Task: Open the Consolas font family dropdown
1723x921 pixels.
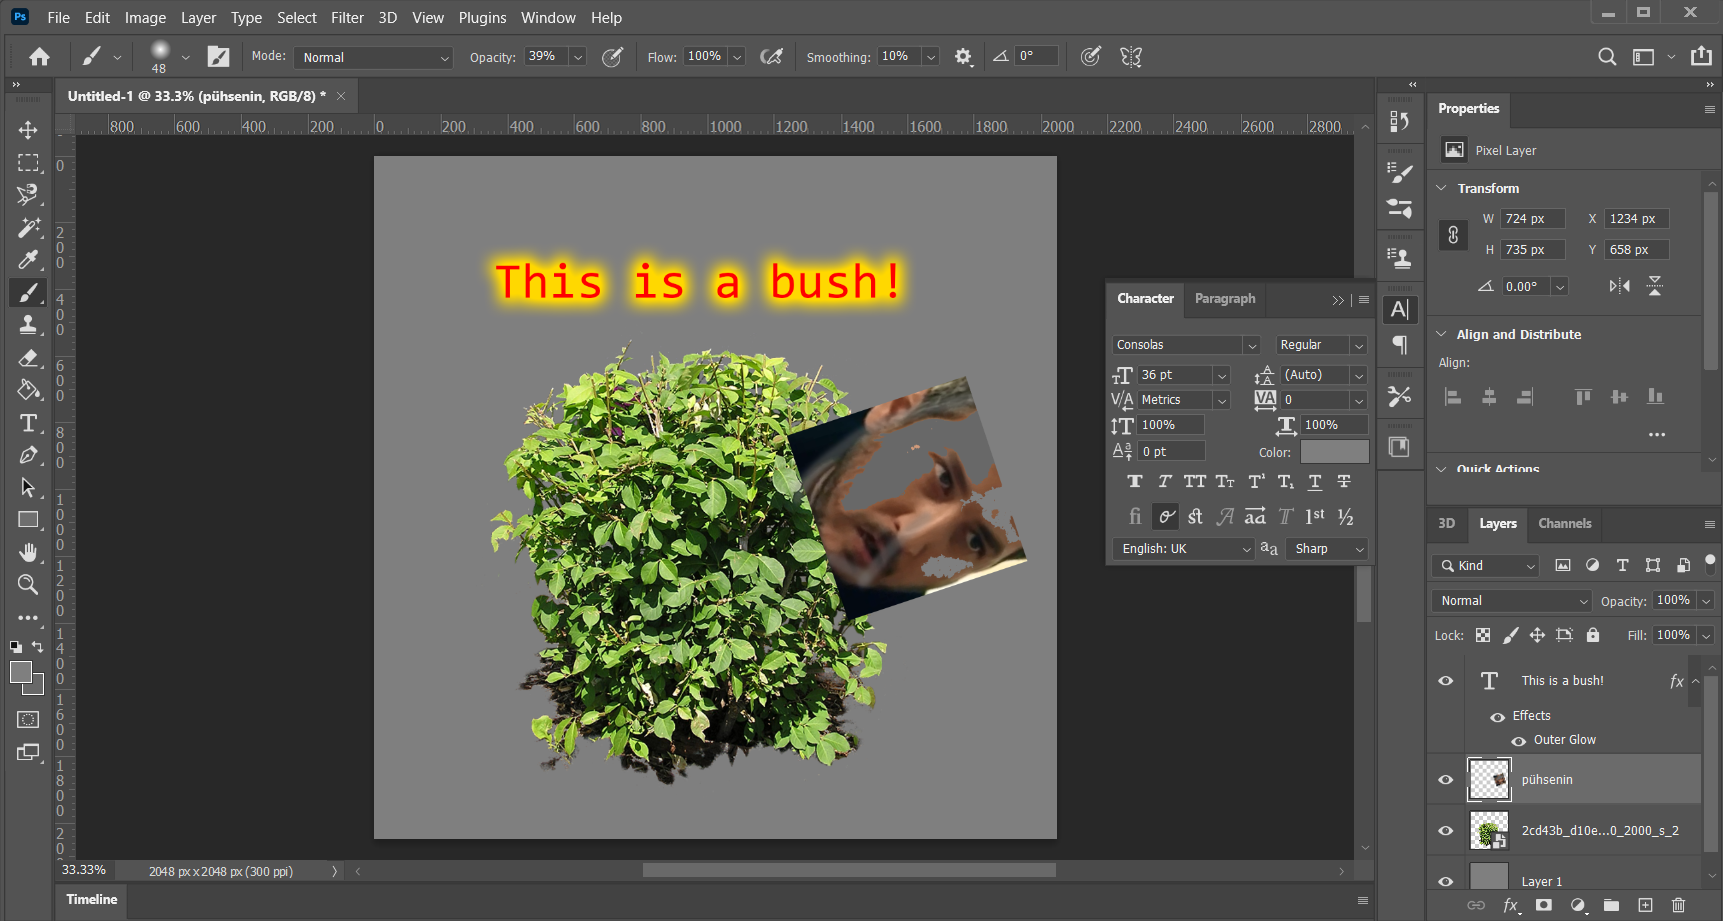Action: (x=1186, y=345)
